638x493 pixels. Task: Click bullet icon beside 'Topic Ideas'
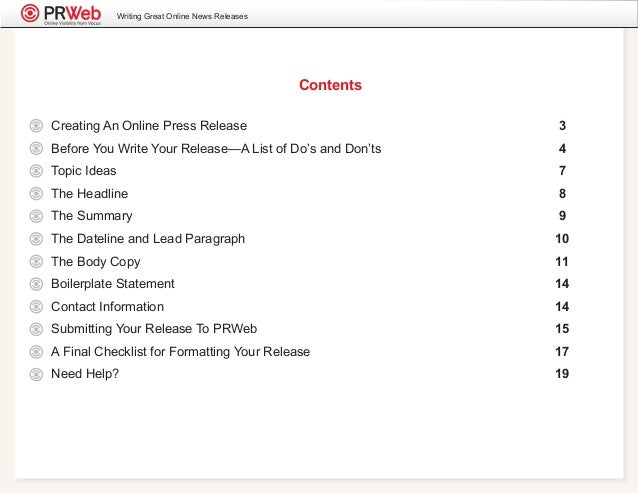36,171
